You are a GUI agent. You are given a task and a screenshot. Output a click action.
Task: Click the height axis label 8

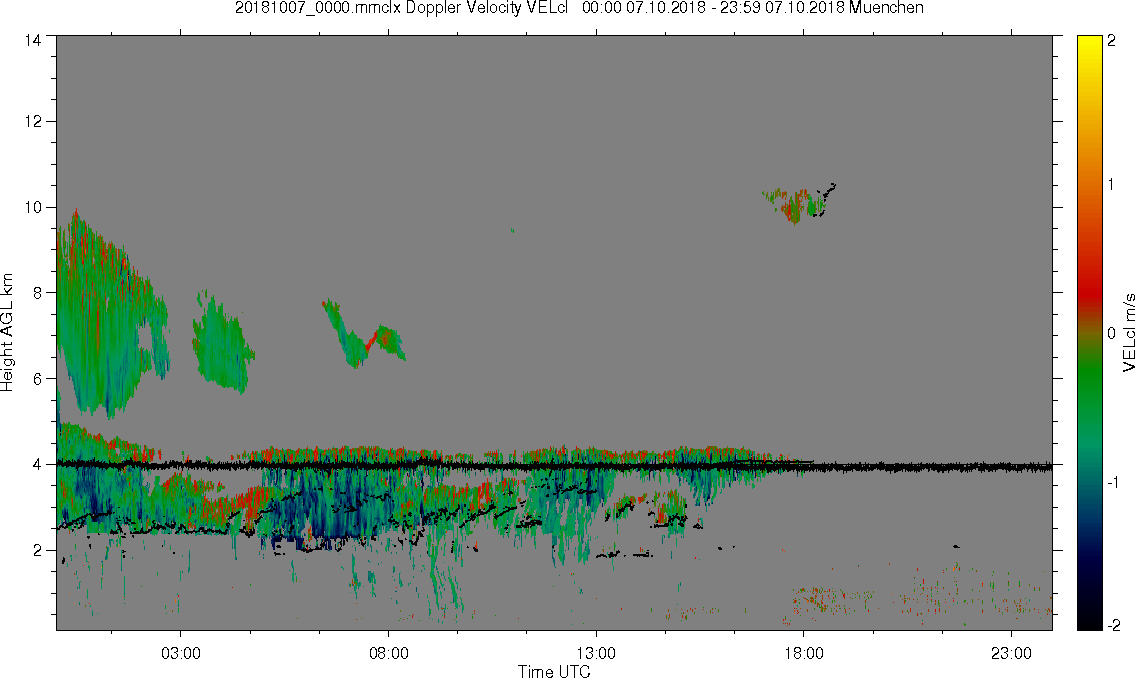pyautogui.click(x=38, y=292)
